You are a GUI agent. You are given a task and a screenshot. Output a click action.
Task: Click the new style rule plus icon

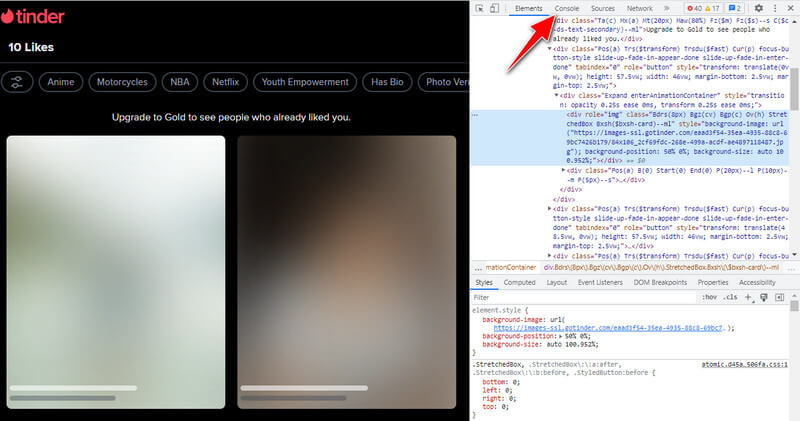point(748,297)
